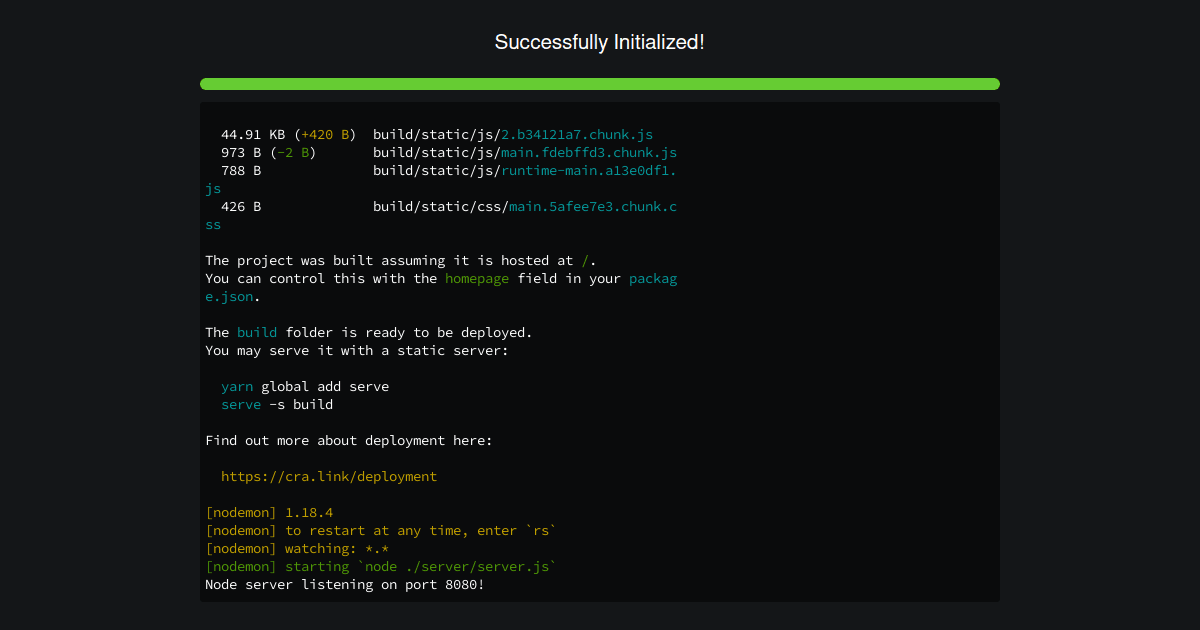Select main.fdebffd3.chunk.js in the output
The height and width of the screenshot is (630, 1200).
pyautogui.click(x=587, y=152)
